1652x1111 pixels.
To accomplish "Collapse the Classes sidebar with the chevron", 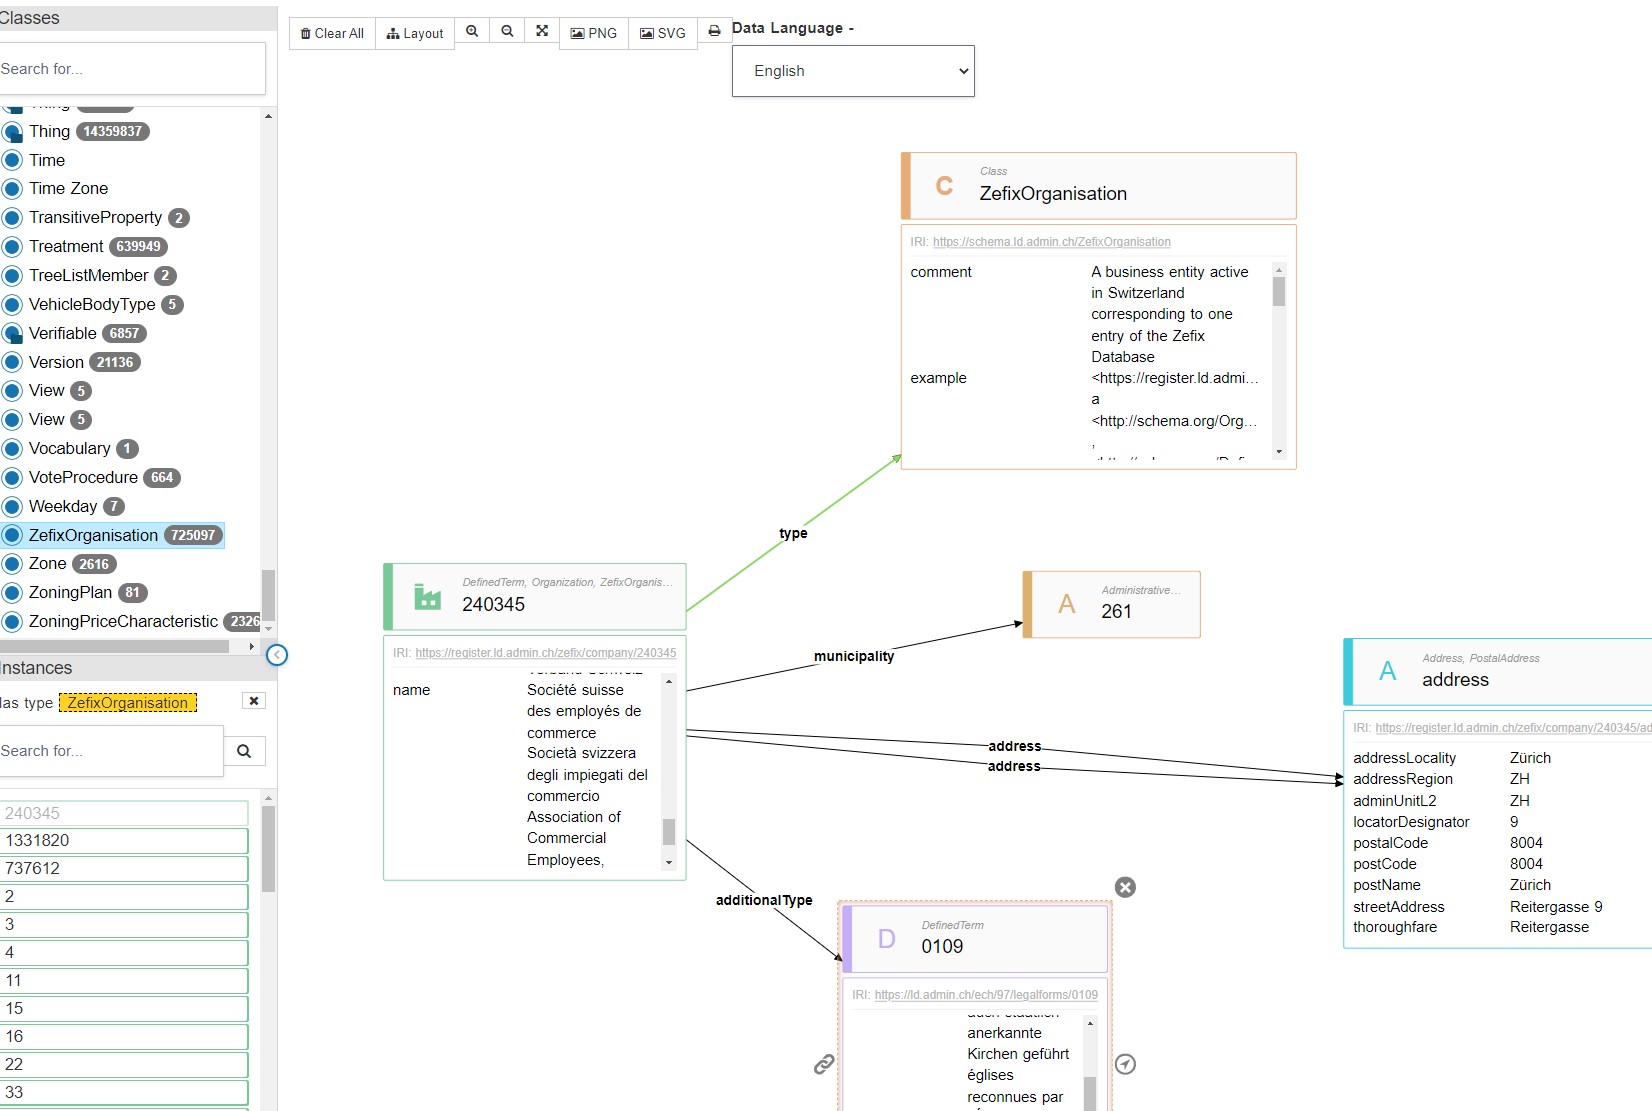I will click(x=277, y=655).
